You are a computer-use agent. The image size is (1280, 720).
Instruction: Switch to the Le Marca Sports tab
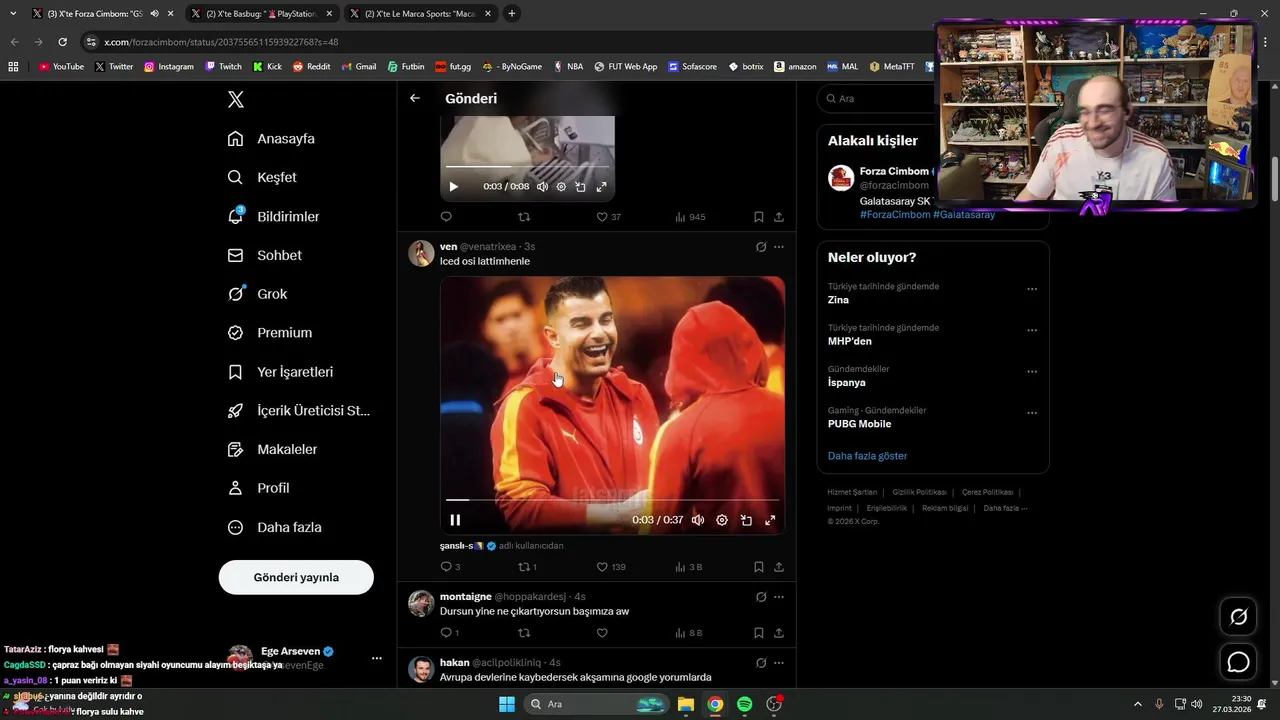(420, 14)
